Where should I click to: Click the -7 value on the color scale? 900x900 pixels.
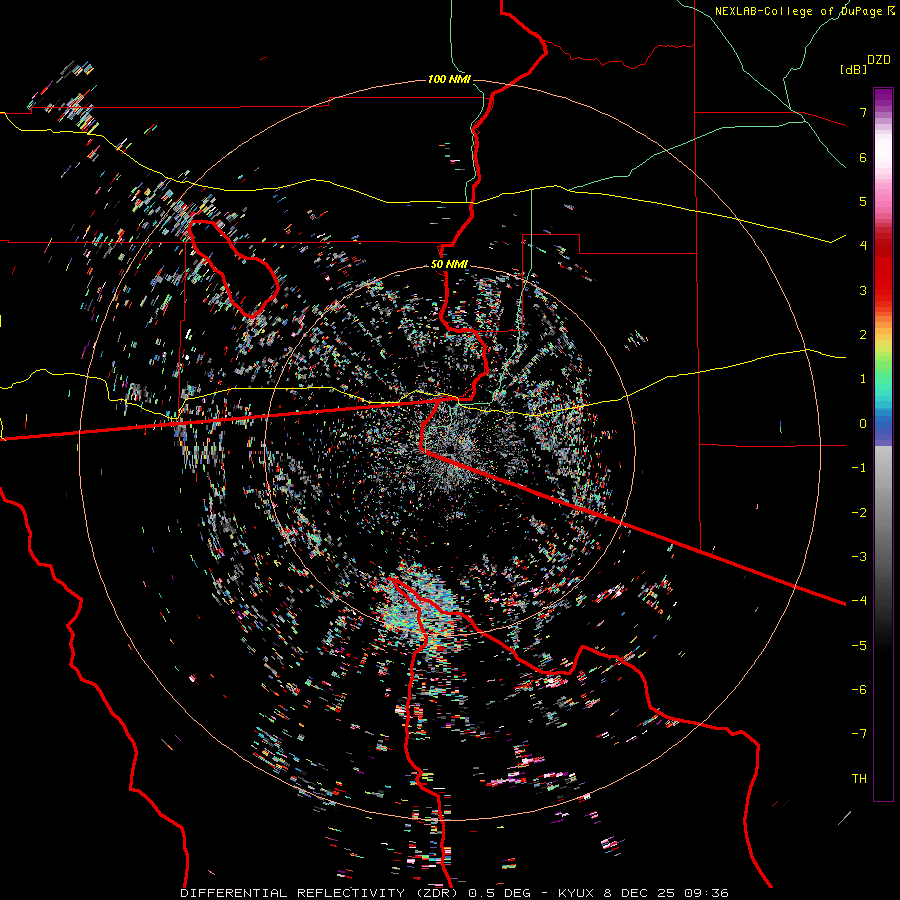859,734
